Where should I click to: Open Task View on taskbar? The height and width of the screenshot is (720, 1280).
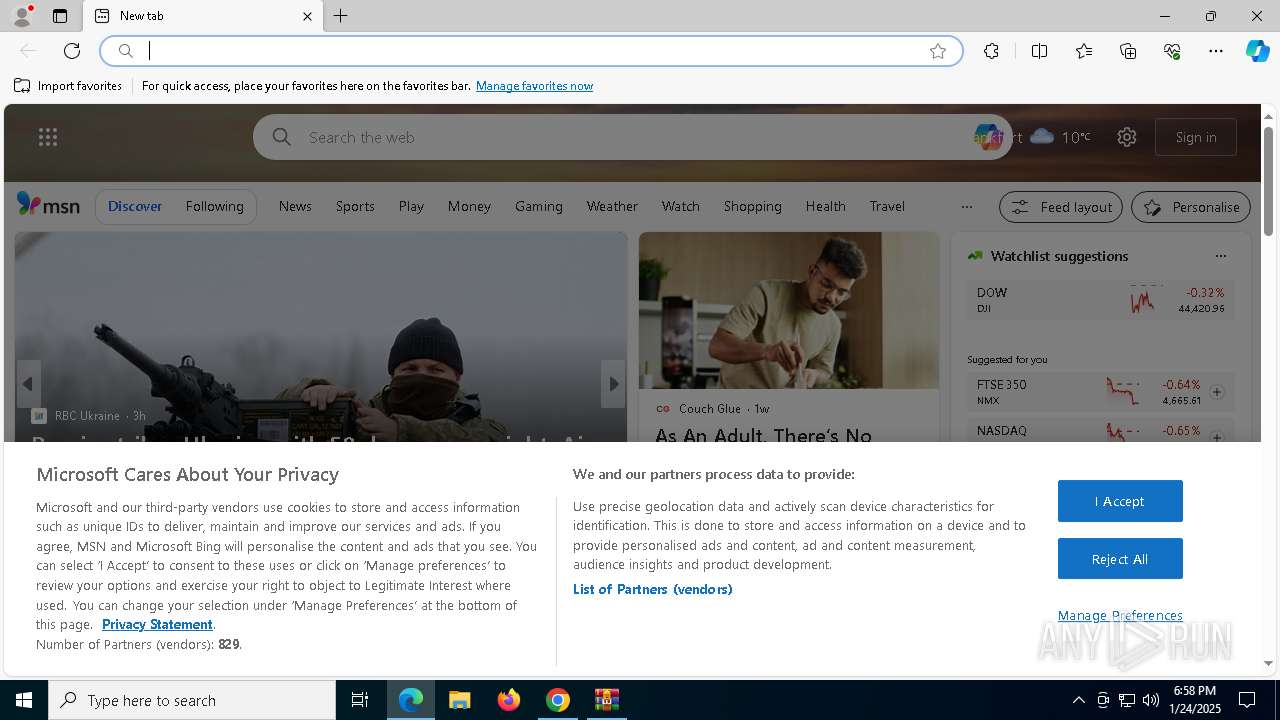[360, 700]
